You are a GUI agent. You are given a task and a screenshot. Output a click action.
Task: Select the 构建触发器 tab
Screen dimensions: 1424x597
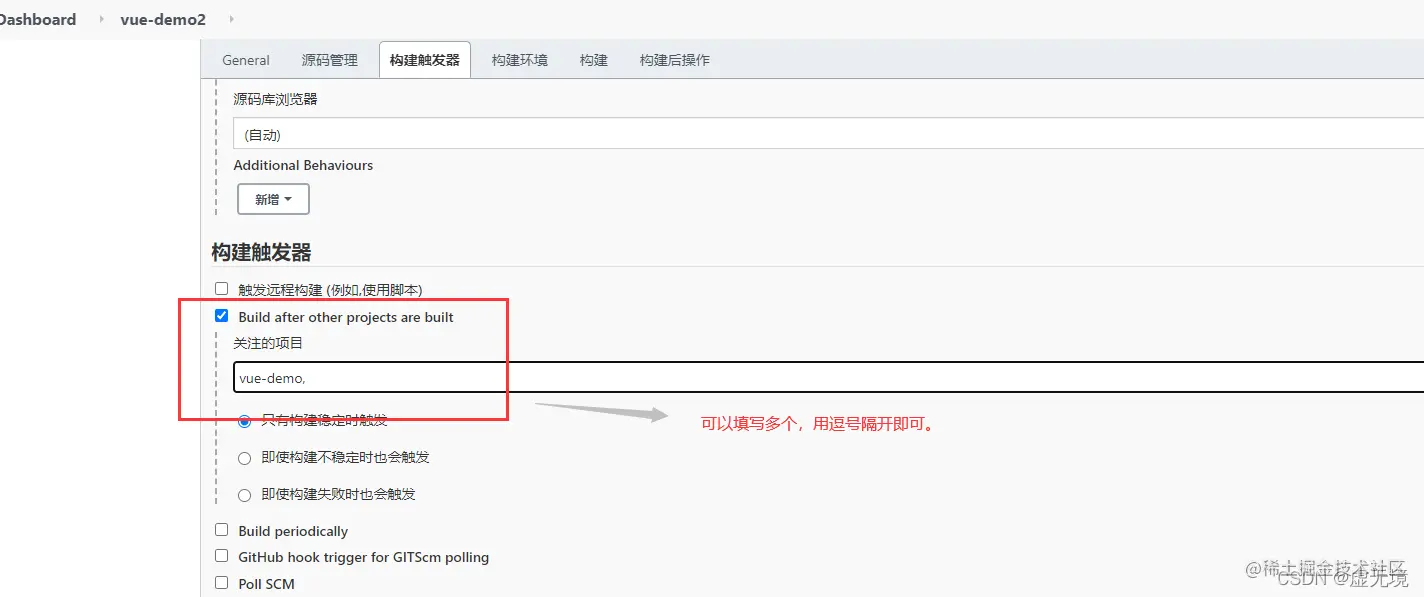424,59
